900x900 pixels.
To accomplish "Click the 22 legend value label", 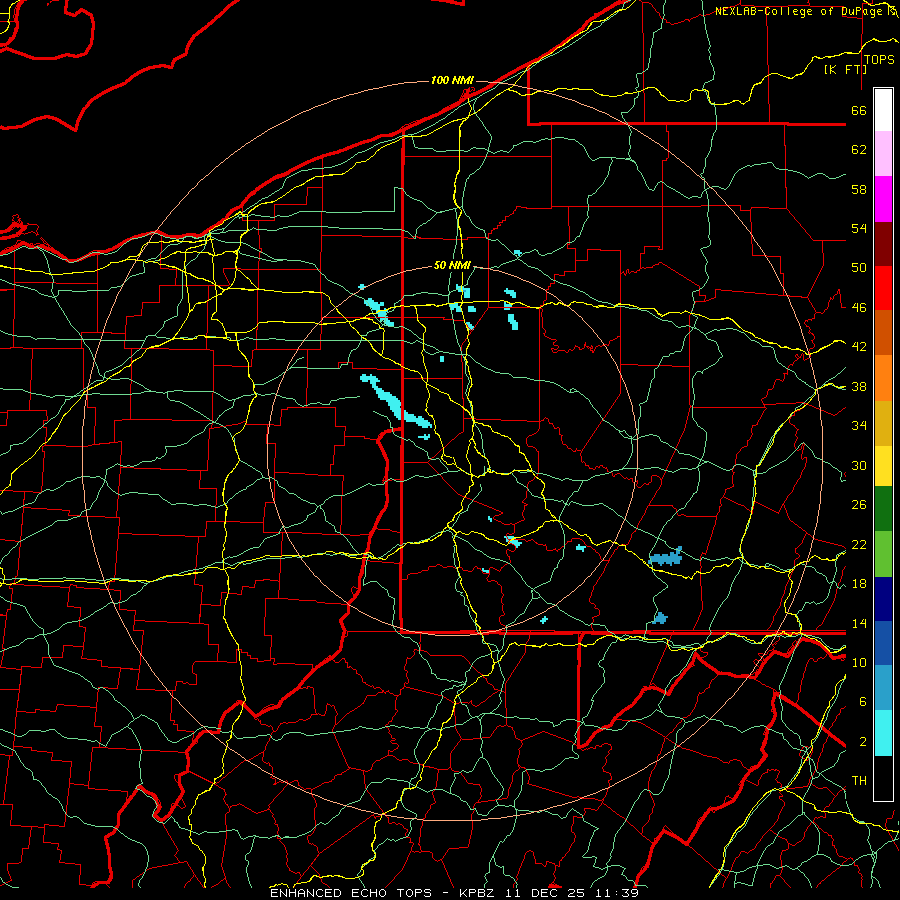I will pyautogui.click(x=859, y=545).
